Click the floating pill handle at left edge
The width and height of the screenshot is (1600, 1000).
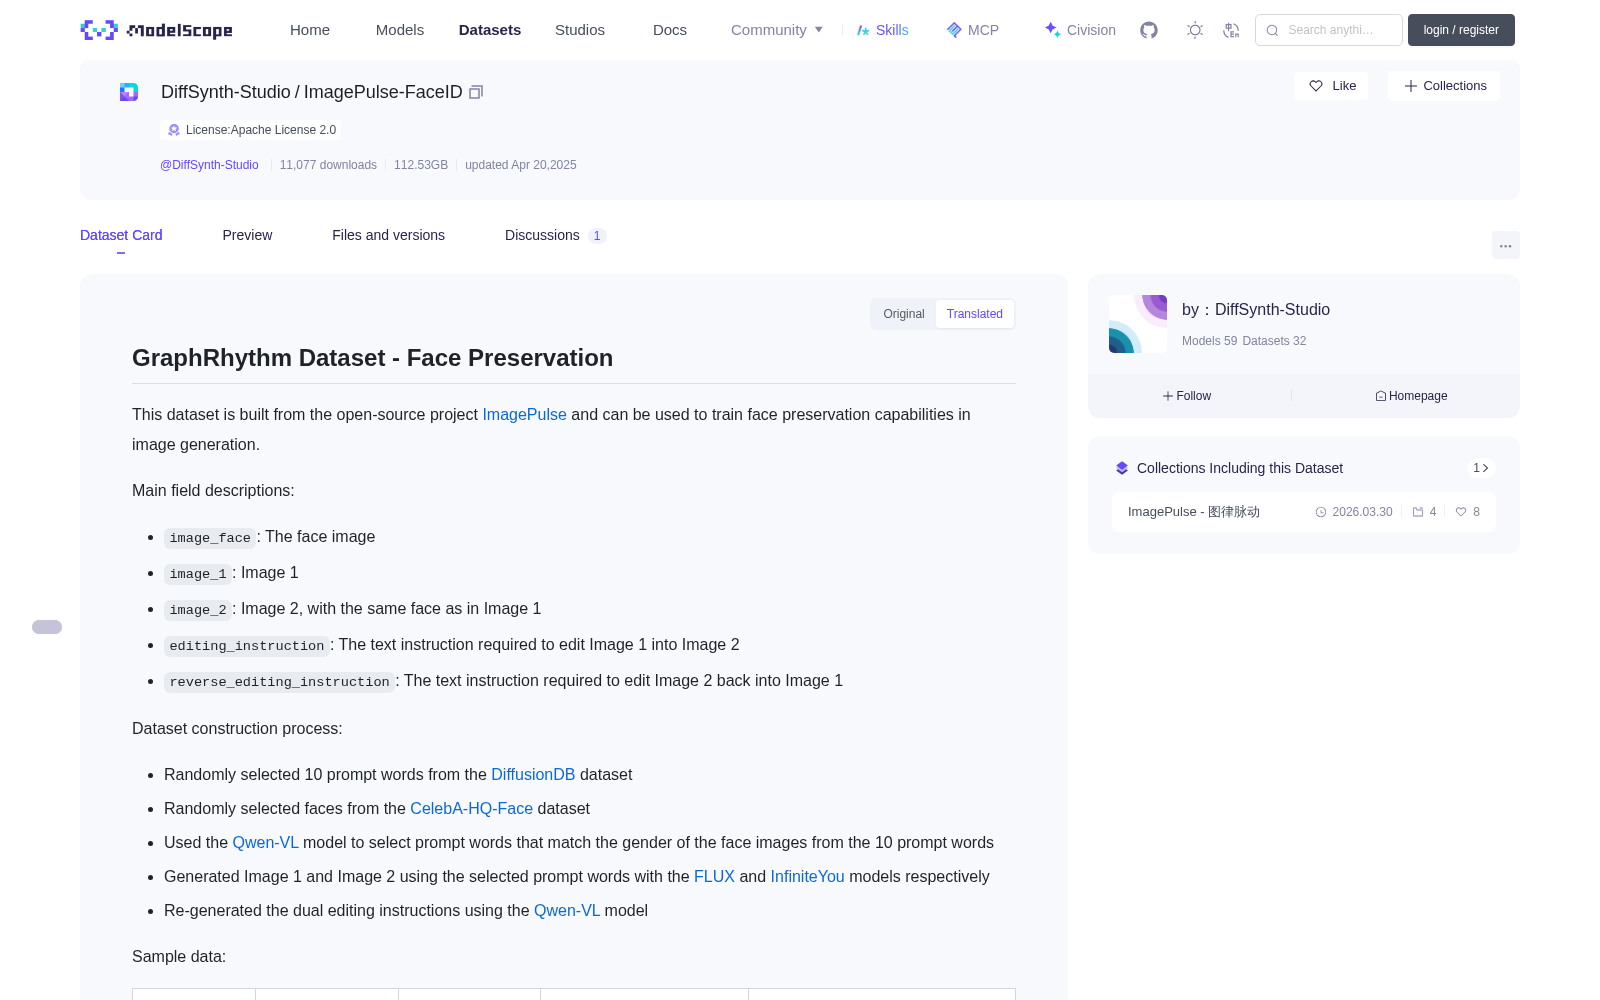tap(47, 627)
